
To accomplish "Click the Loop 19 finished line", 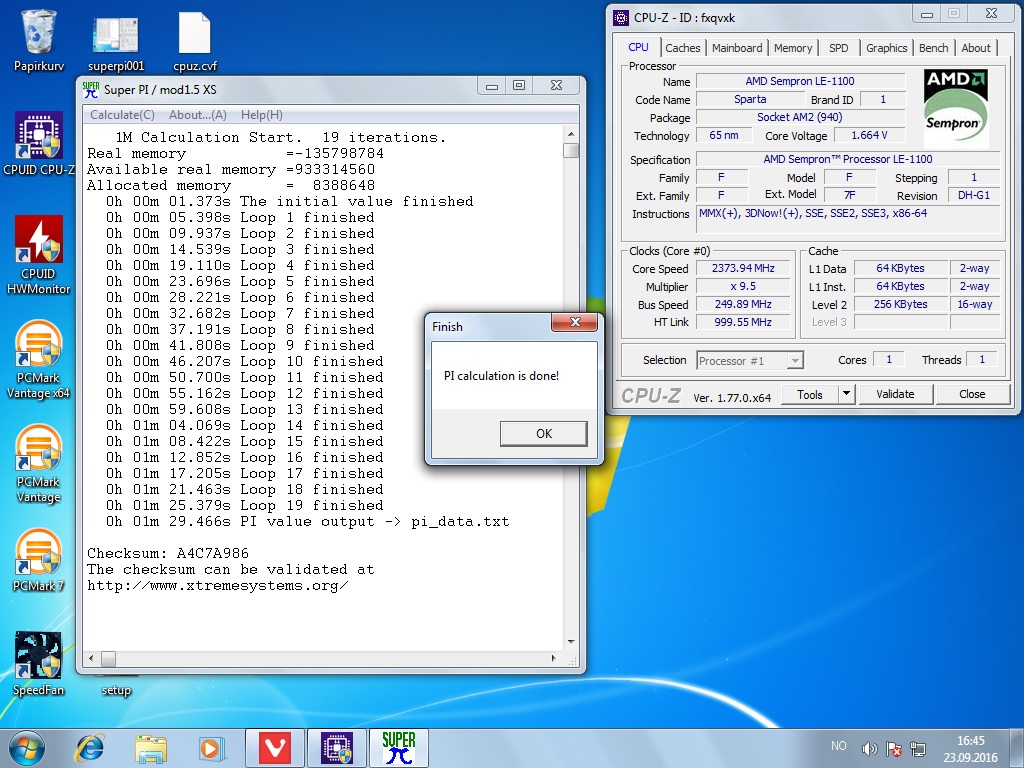I will [x=245, y=505].
